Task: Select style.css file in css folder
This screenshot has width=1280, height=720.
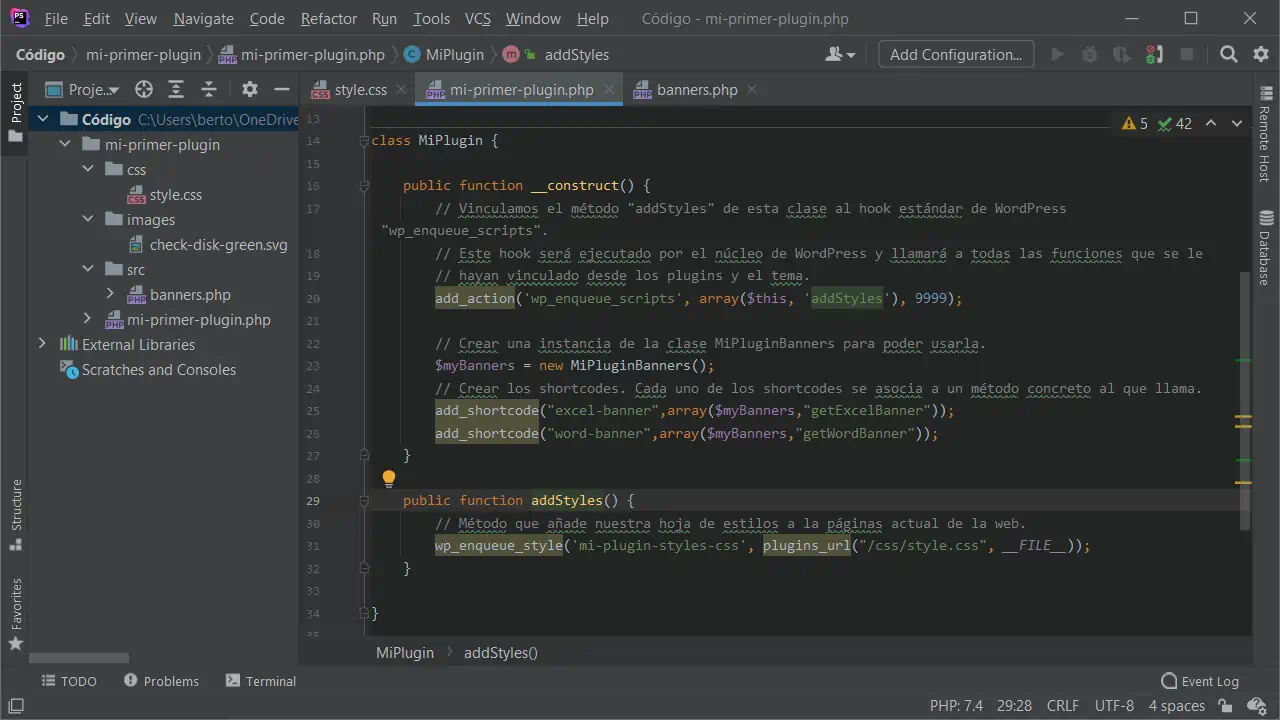Action: point(164,194)
